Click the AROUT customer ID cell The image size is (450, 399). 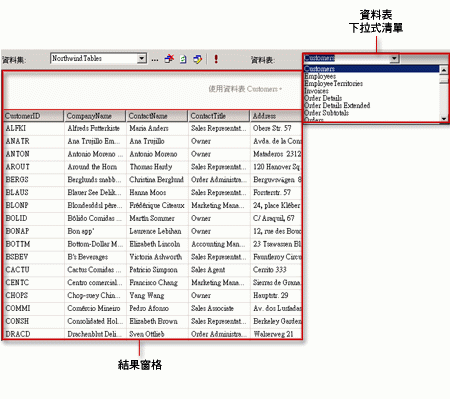[x=34, y=167]
